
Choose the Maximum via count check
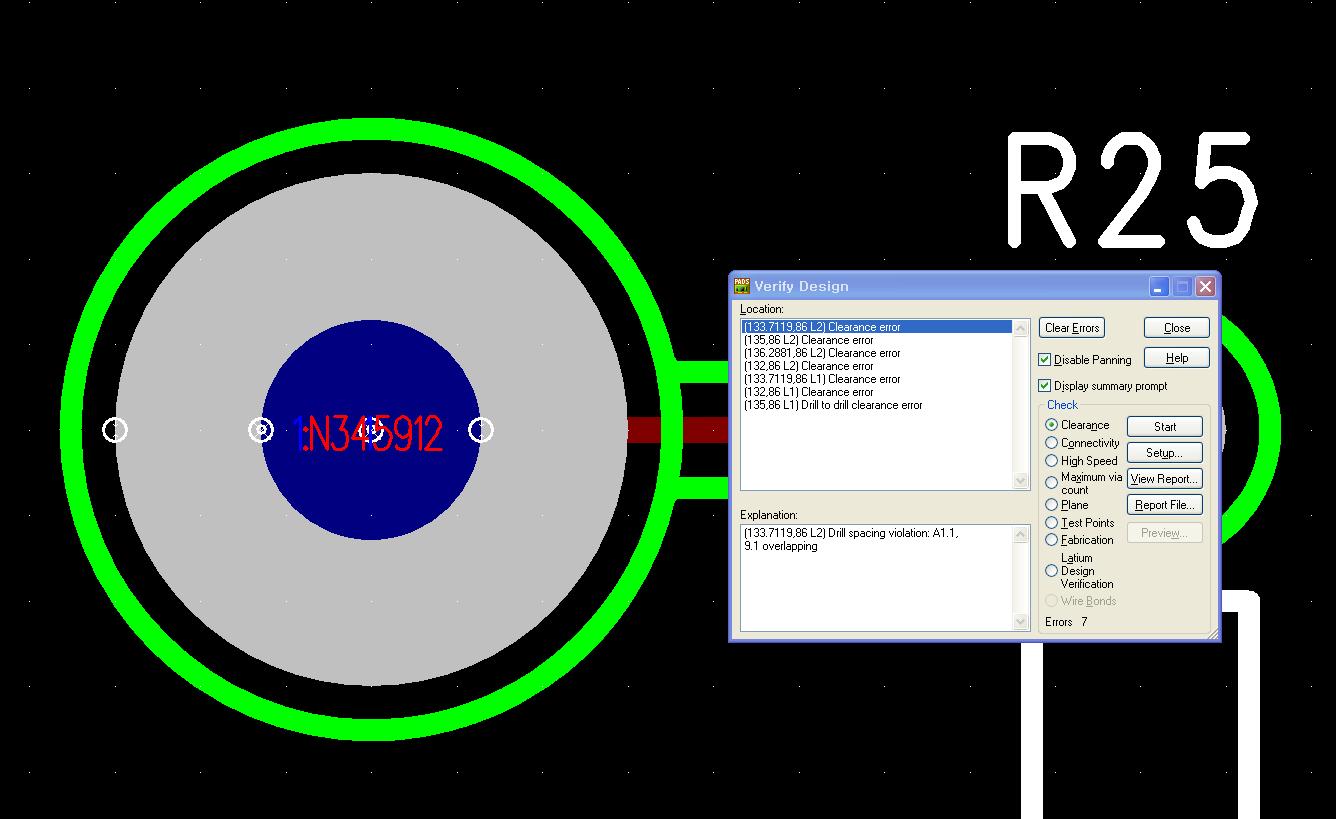coord(1052,483)
